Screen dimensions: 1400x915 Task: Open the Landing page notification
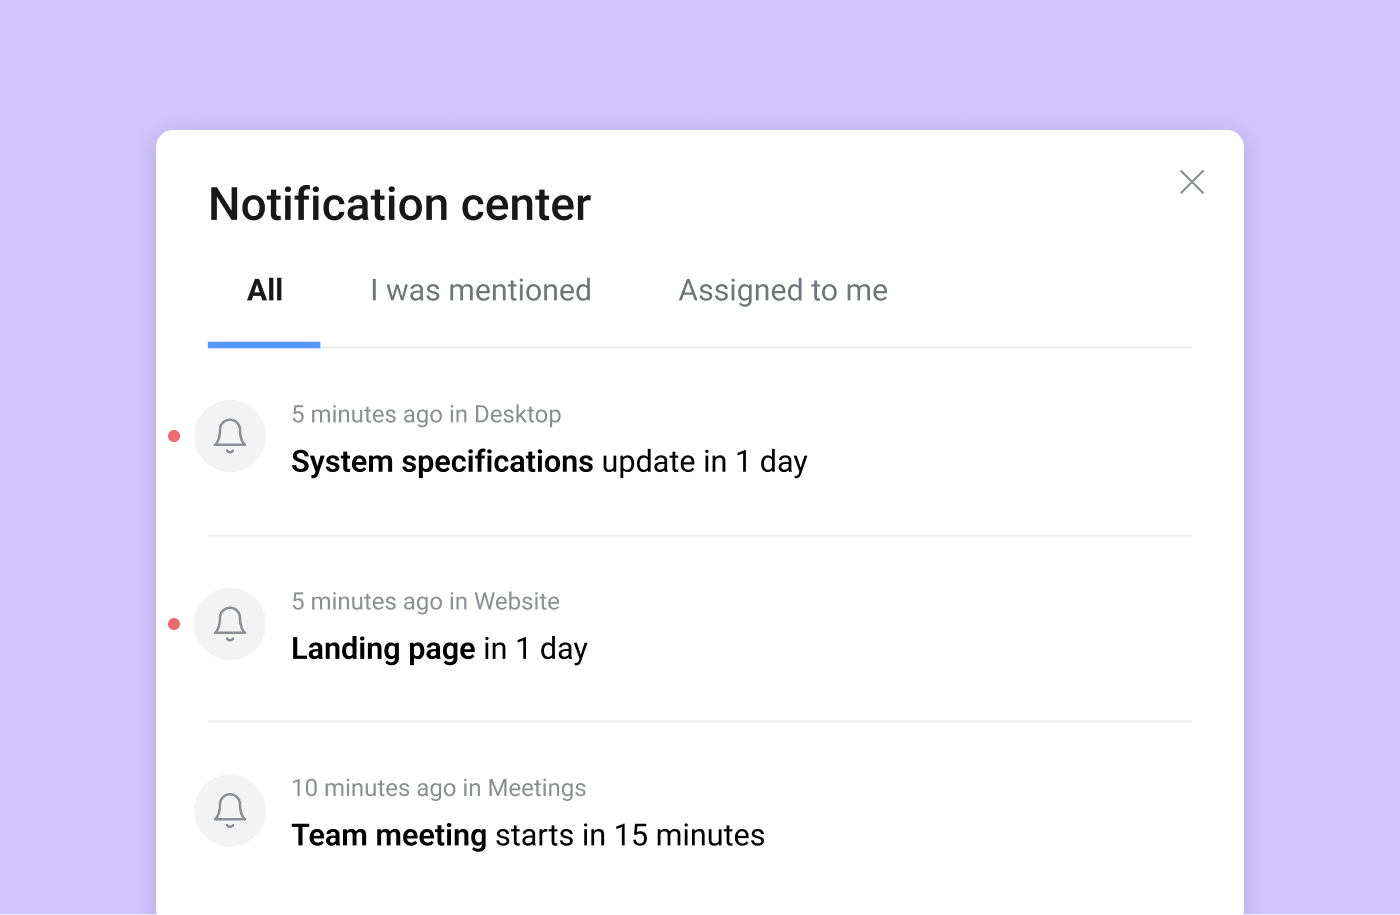pyautogui.click(x=440, y=648)
